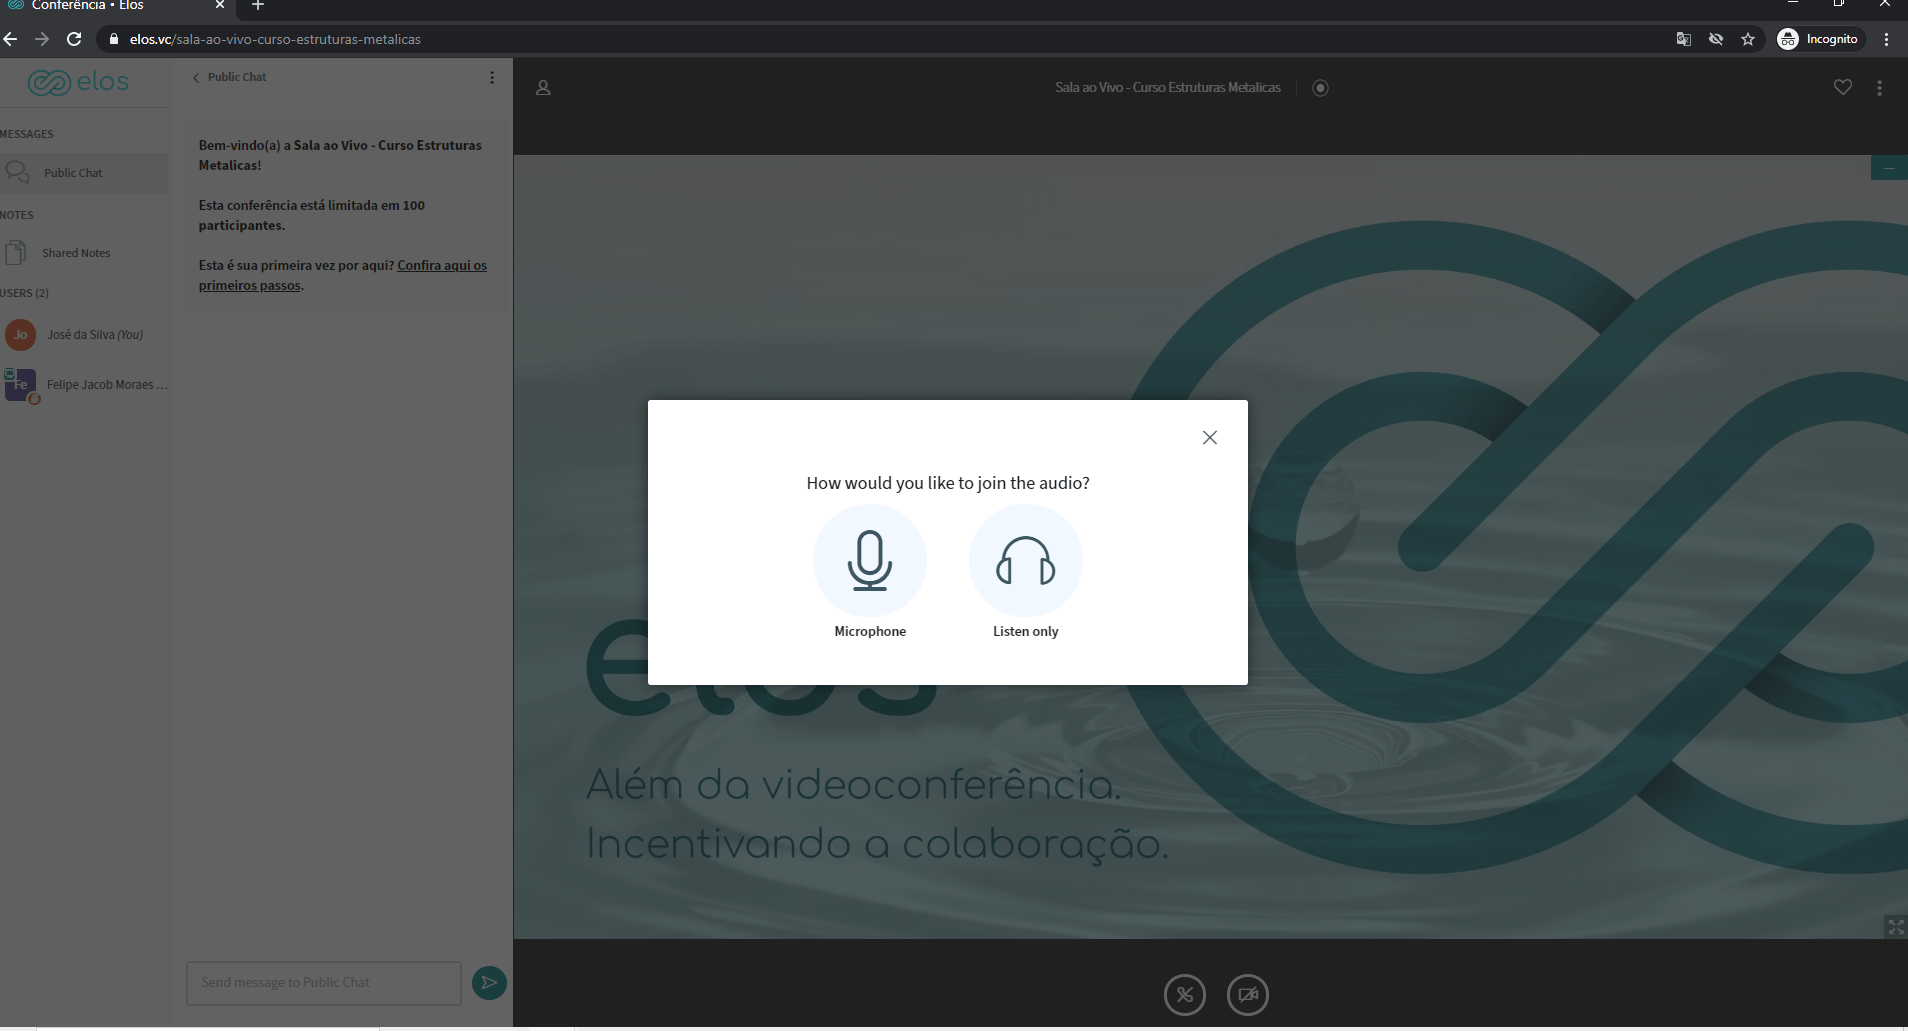
Task: Click the NOTES section header
Action: [17, 215]
